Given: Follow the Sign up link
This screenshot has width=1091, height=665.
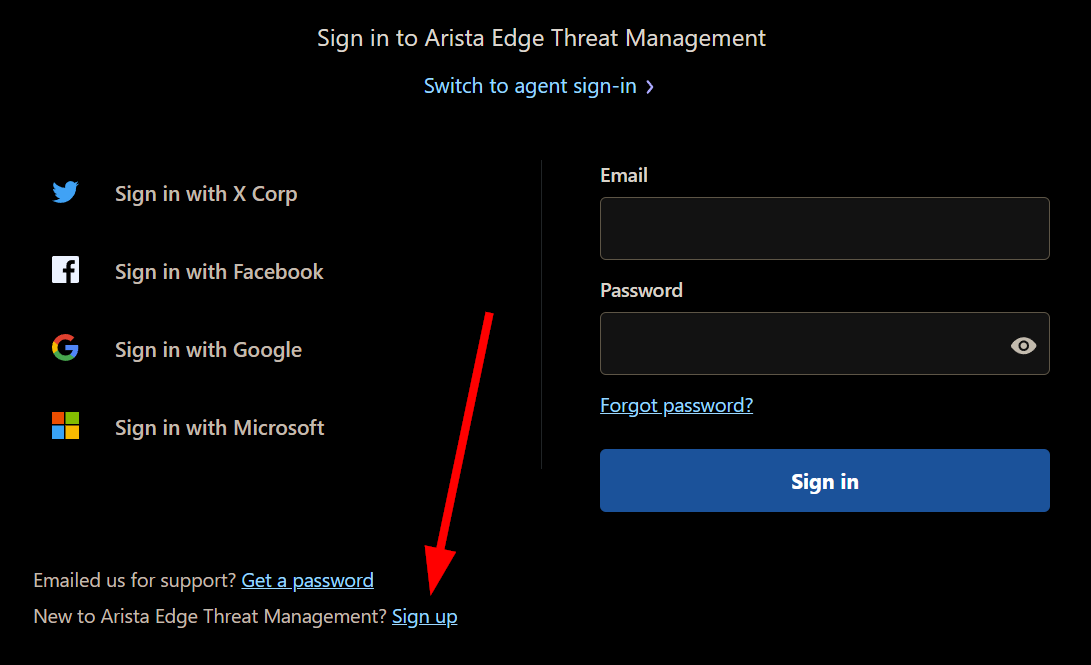Looking at the screenshot, I should 424,617.
